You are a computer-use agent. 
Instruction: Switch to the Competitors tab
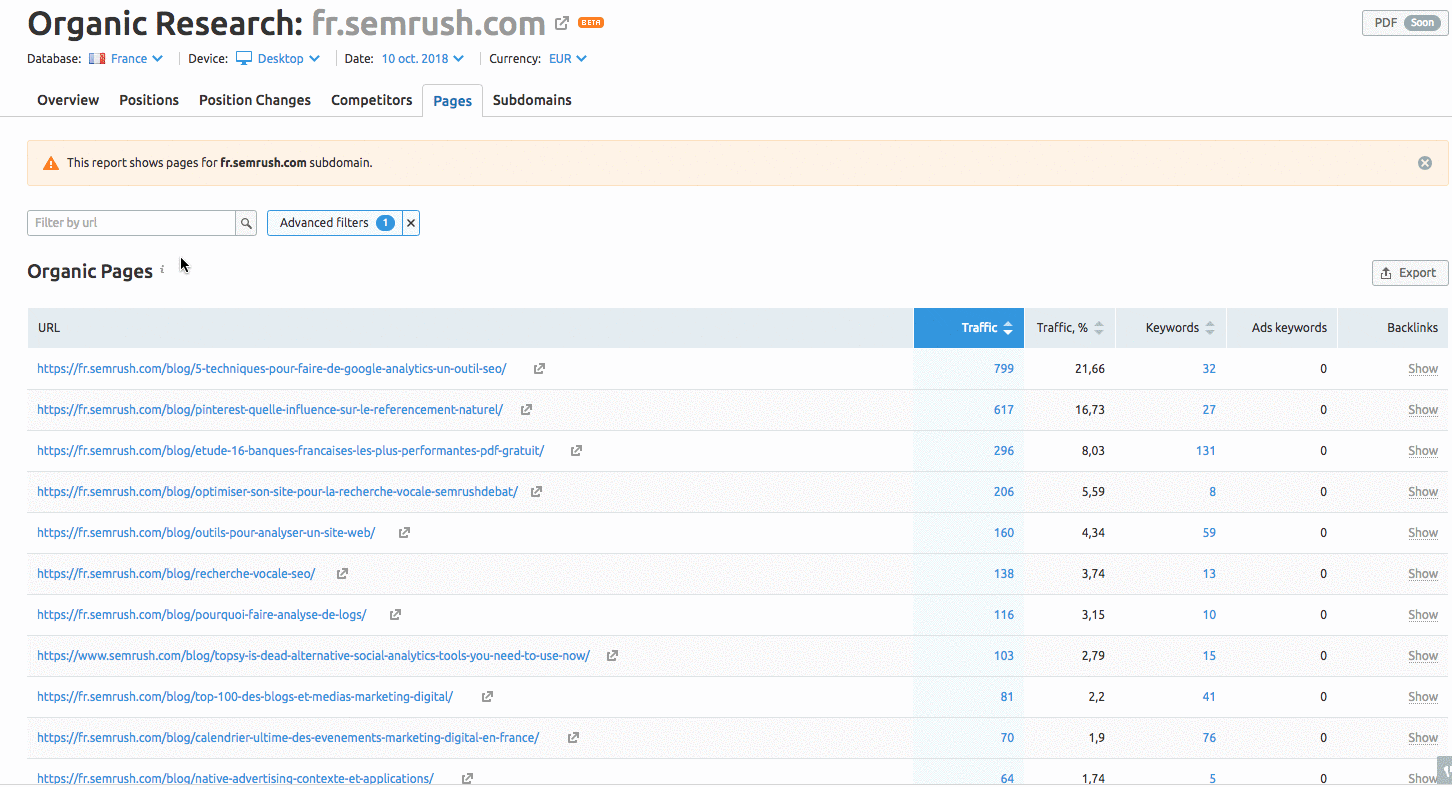(x=372, y=100)
